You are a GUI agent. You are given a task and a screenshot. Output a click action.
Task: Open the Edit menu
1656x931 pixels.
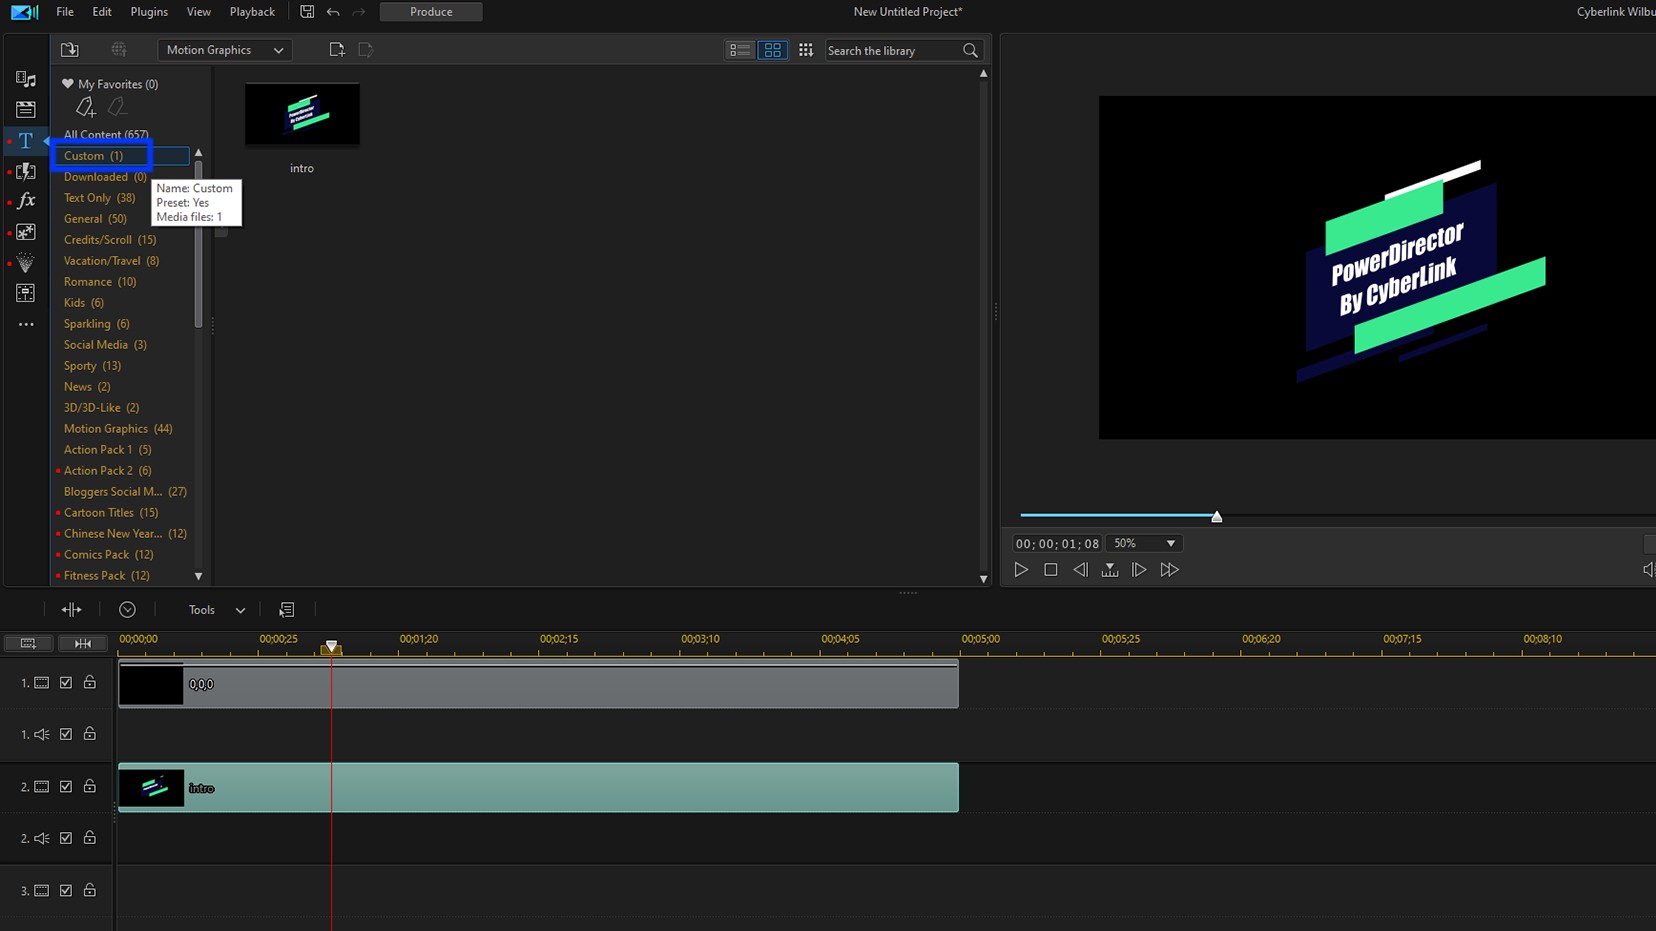pos(102,12)
